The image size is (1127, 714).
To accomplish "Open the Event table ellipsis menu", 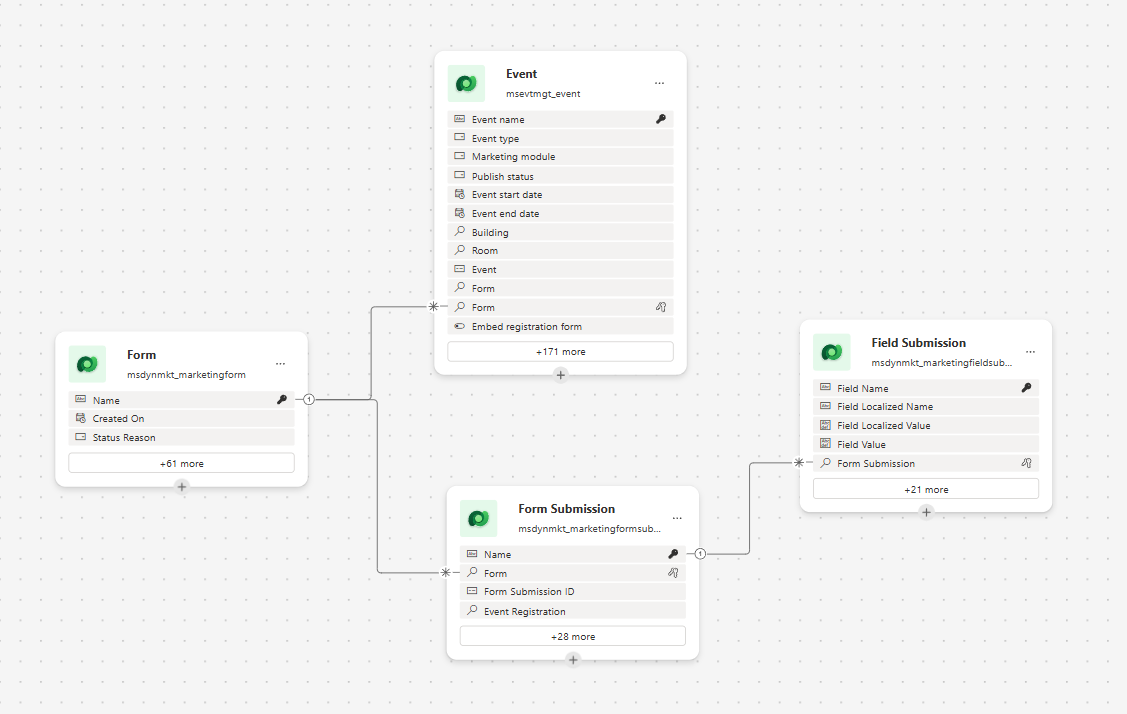I will click(x=659, y=83).
